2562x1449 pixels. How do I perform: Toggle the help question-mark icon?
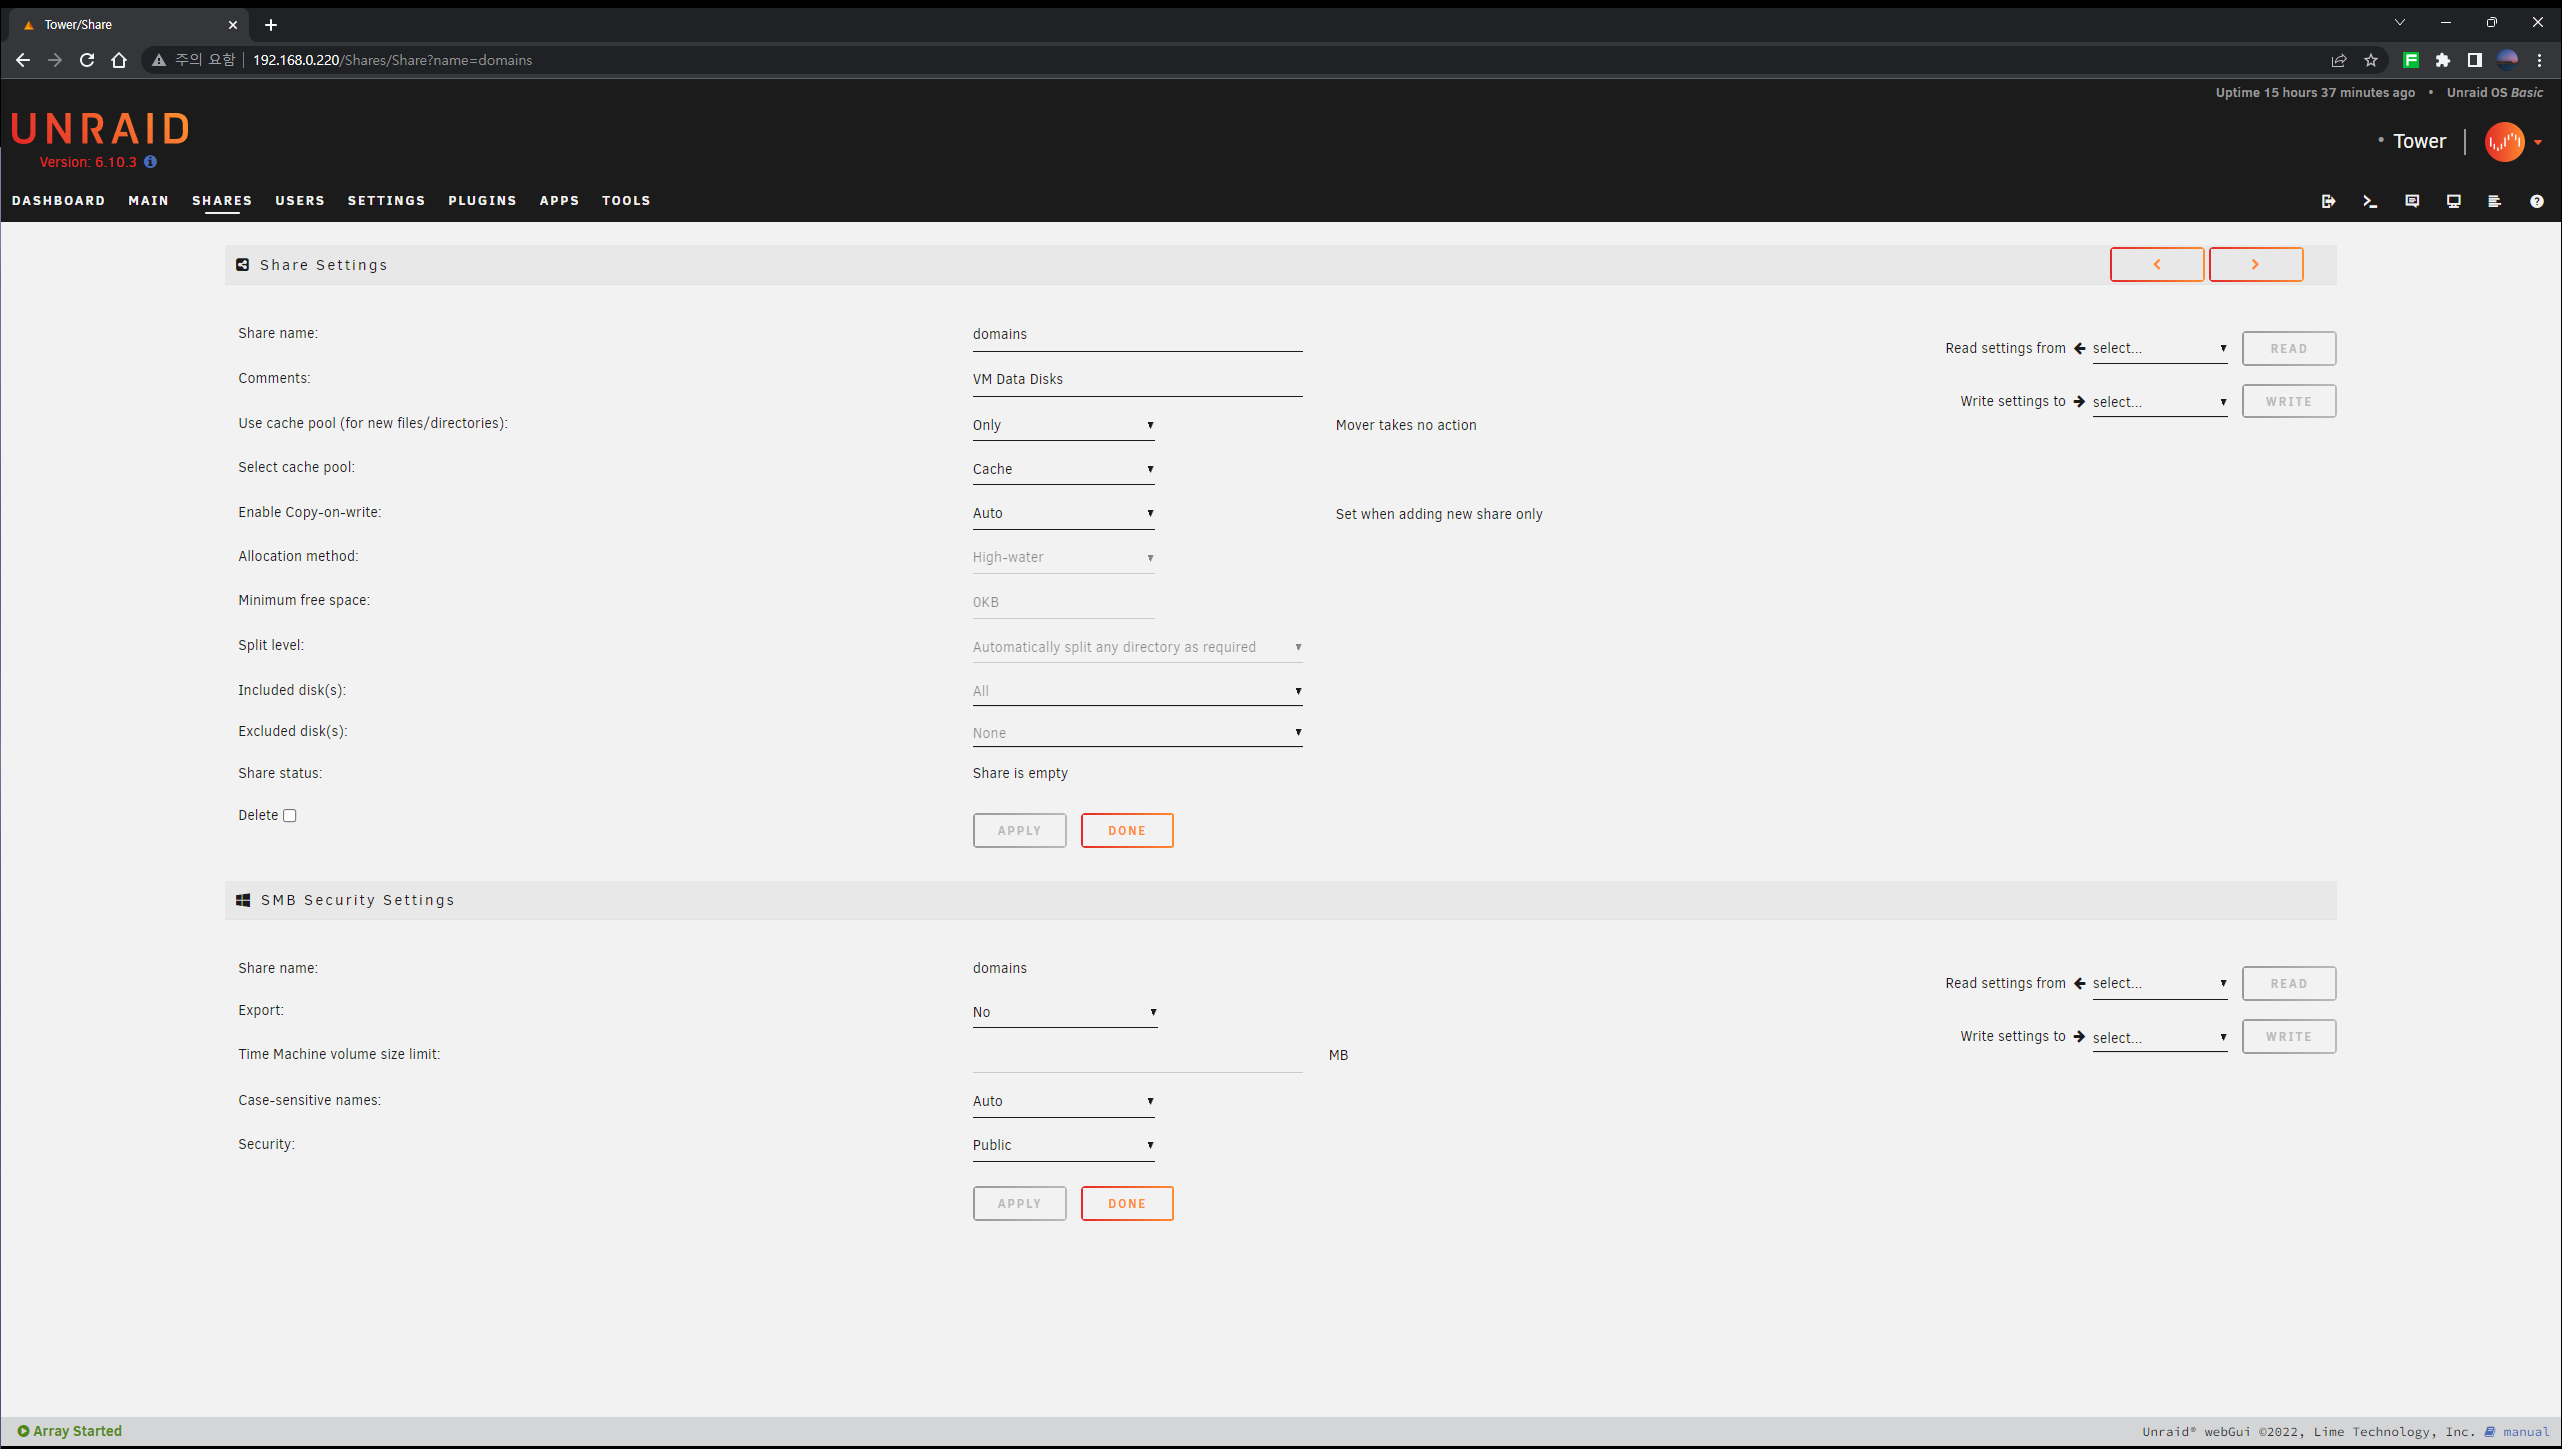coord(2536,201)
